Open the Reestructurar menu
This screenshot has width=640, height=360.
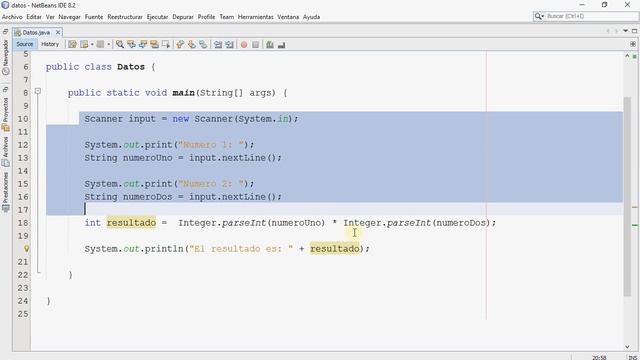click(125, 17)
